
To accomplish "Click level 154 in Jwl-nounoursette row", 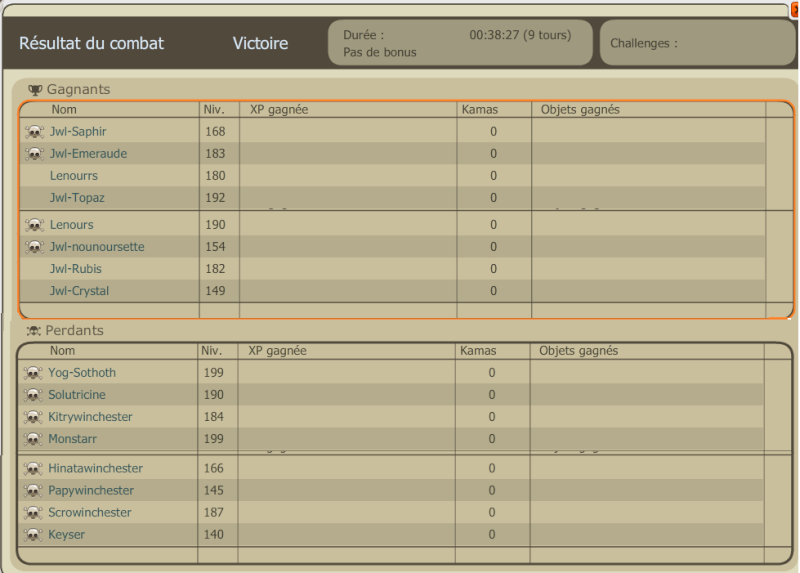I will [215, 246].
